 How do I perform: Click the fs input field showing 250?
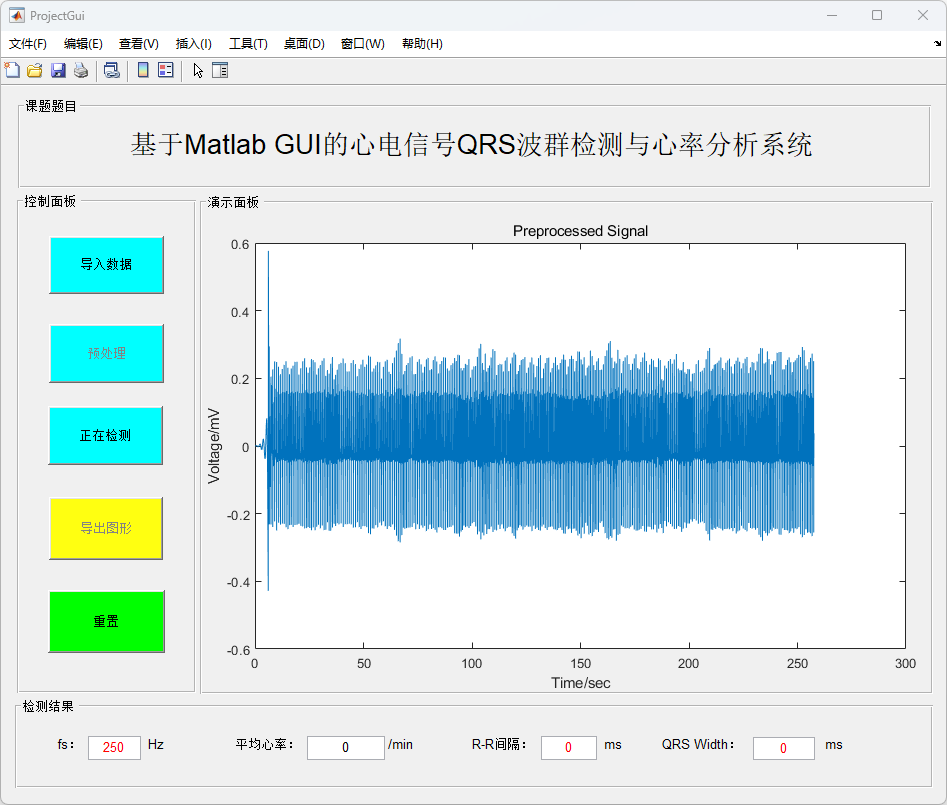114,748
